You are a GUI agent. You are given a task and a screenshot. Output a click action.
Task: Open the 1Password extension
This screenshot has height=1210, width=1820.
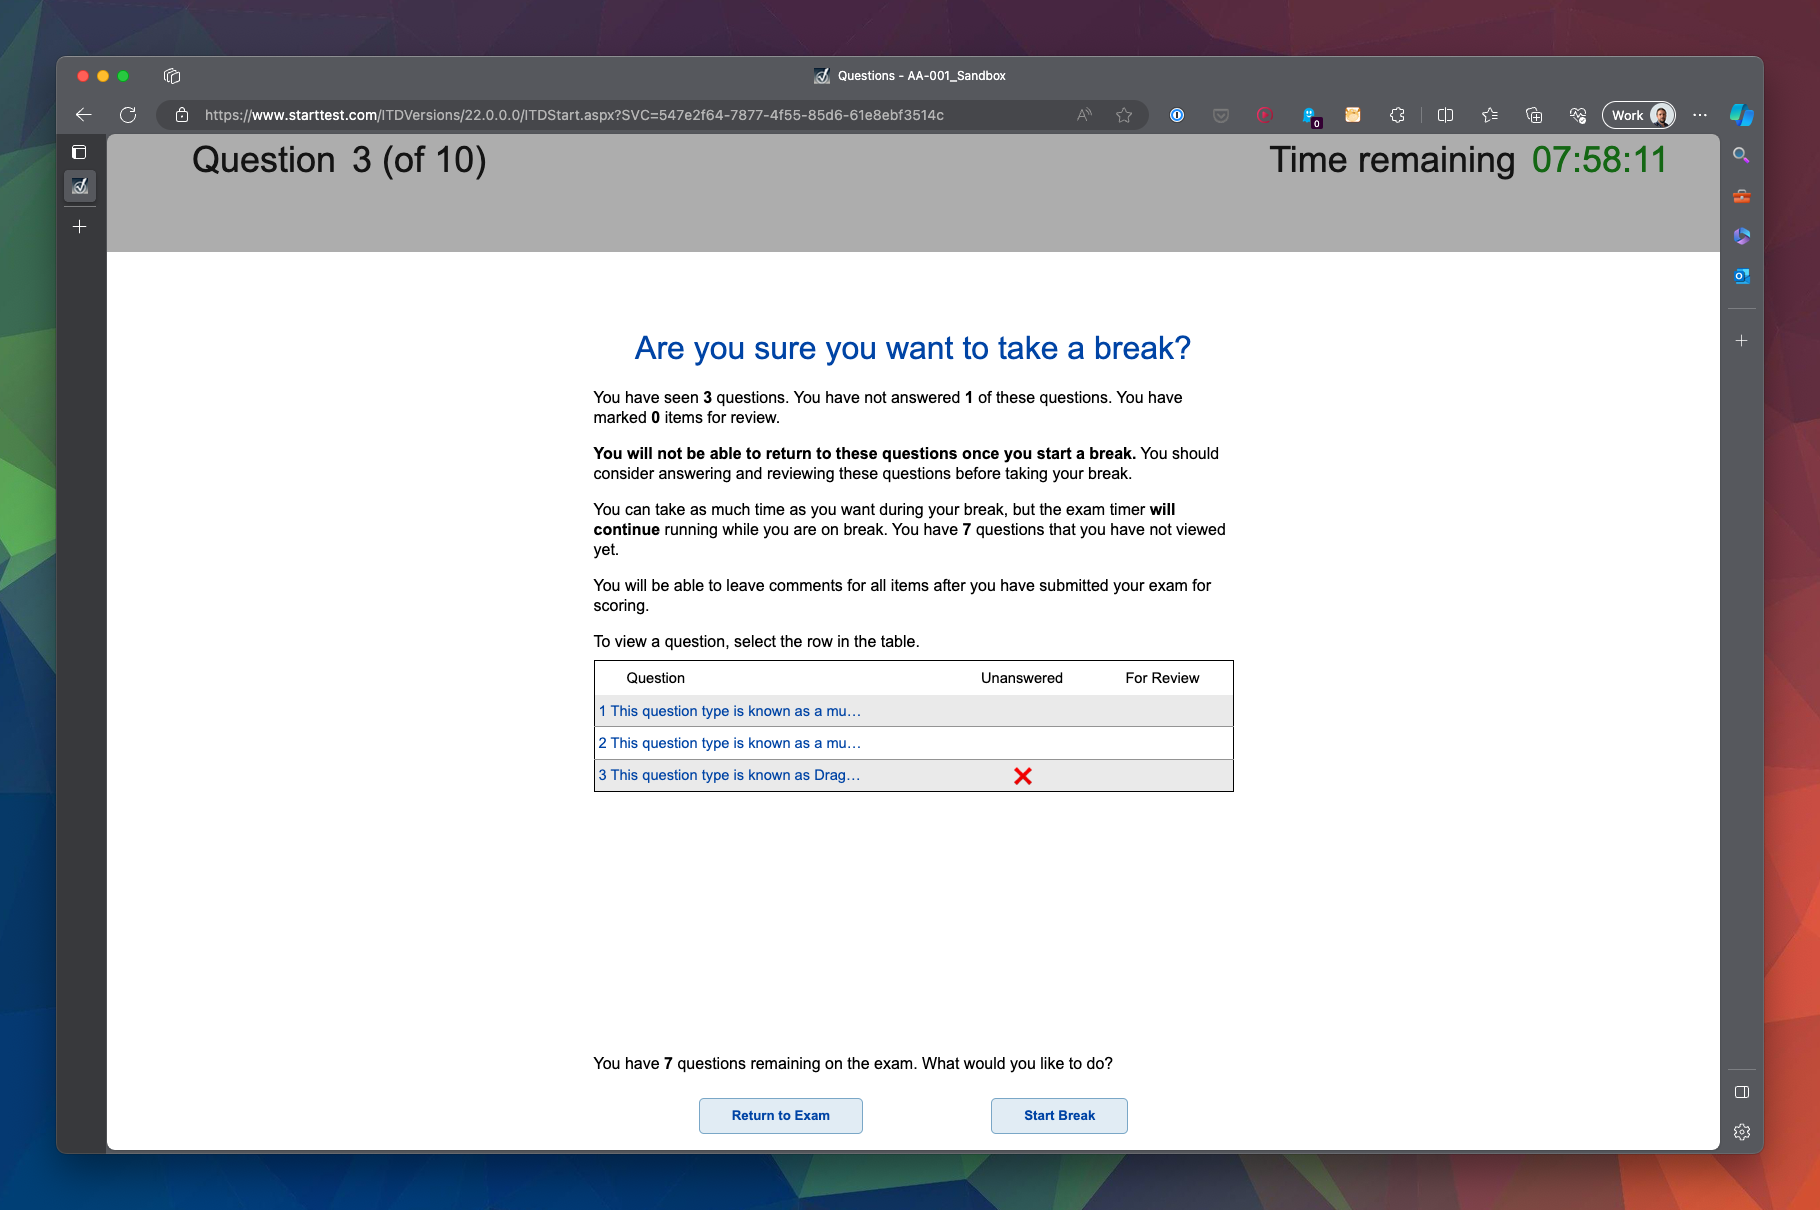tap(1176, 115)
